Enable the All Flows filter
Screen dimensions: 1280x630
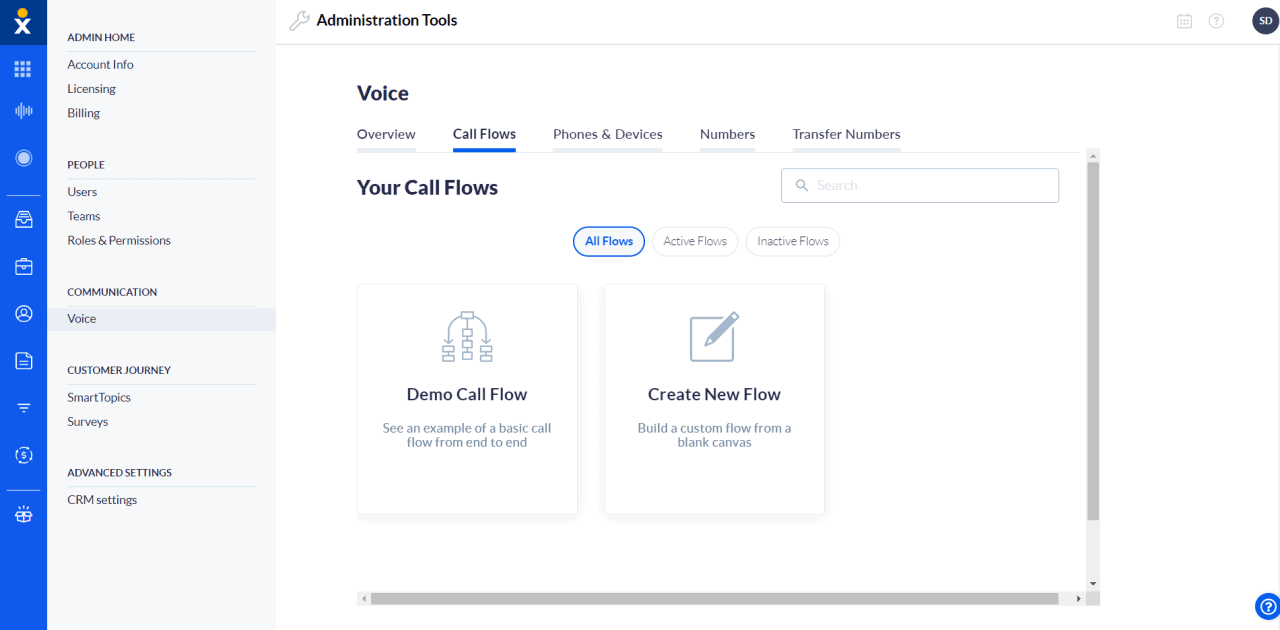click(x=608, y=241)
